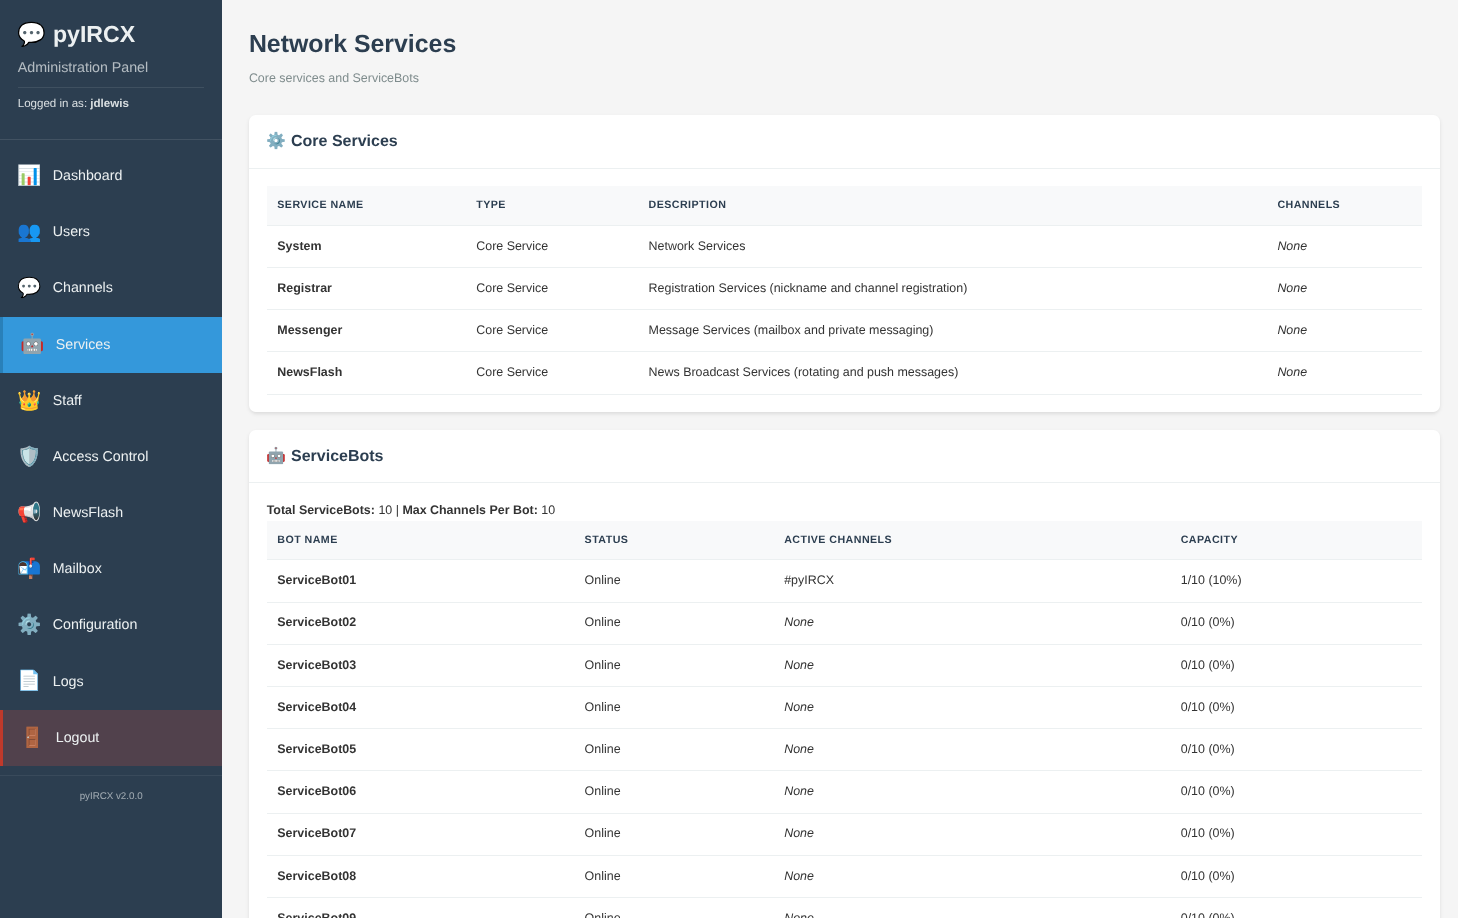Click the Access Control shield icon
Viewport: 1458px width, 918px height.
pos(29,457)
